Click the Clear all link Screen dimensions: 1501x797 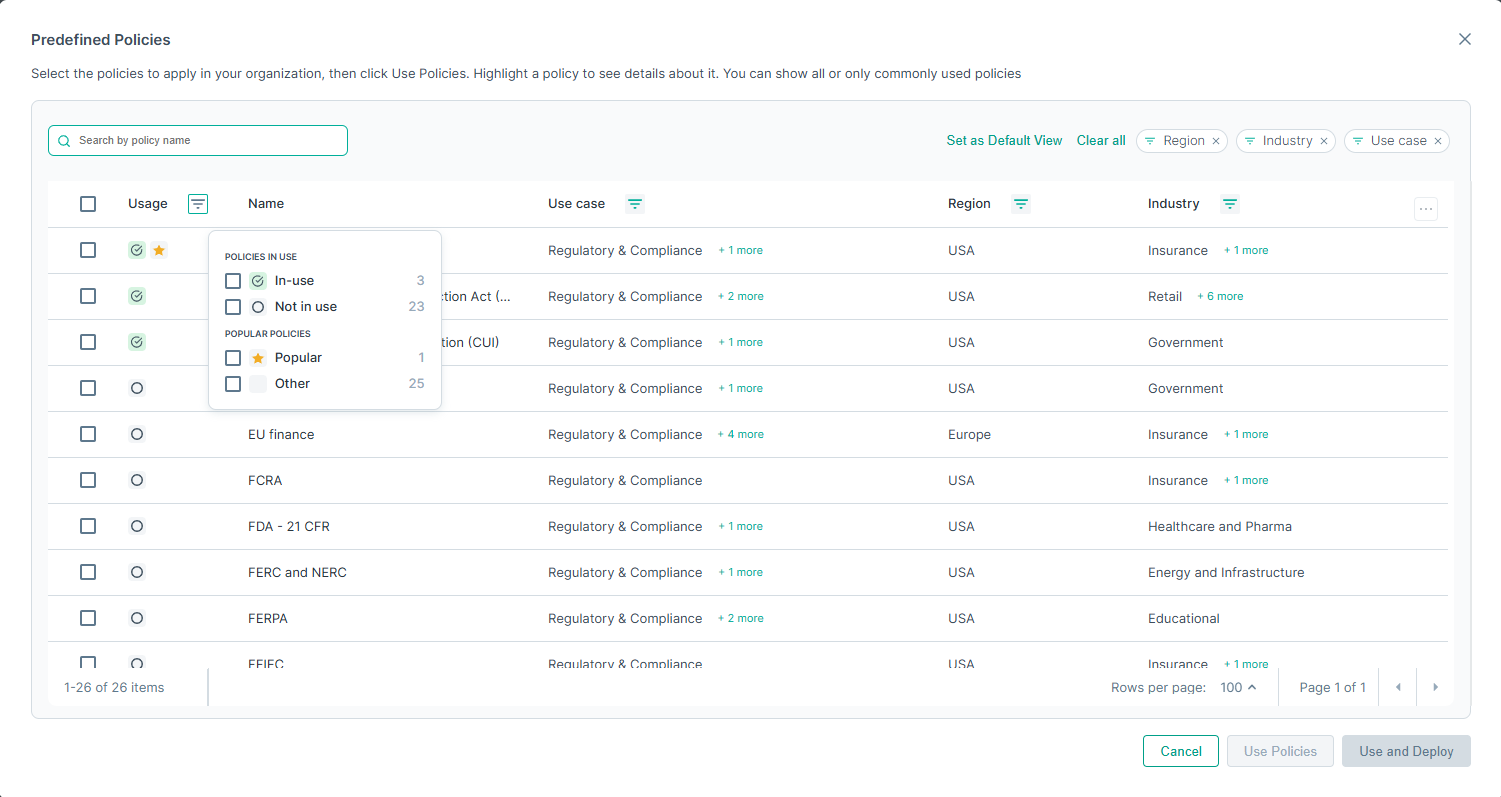click(1101, 141)
